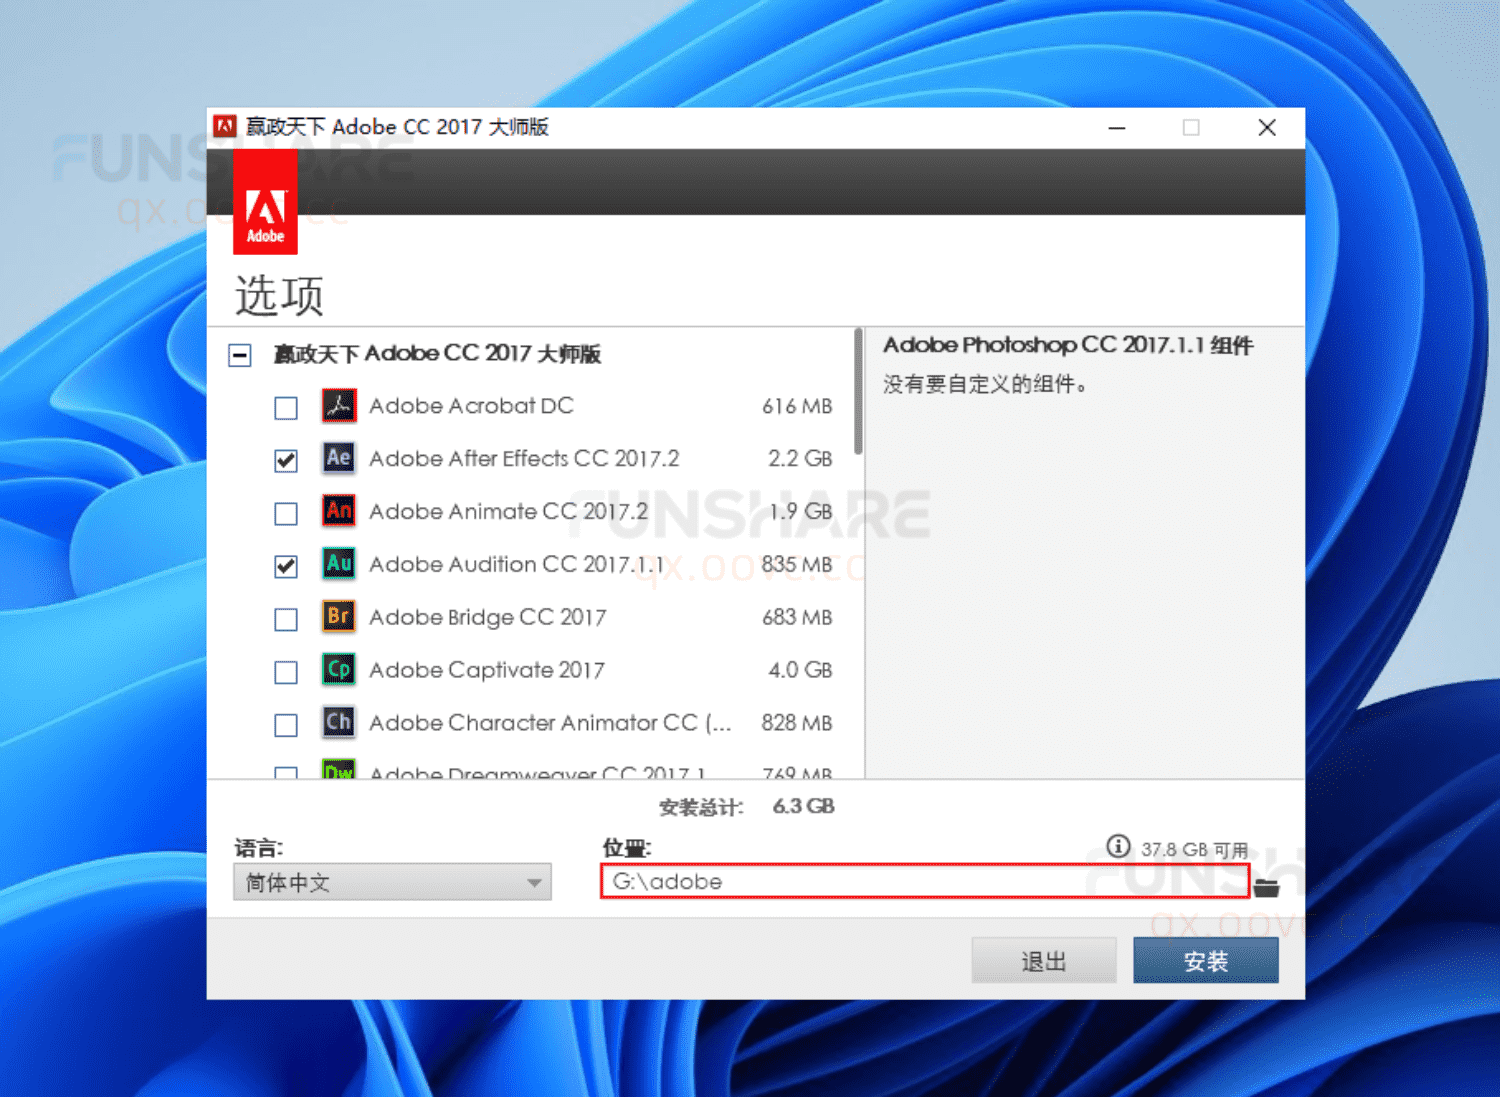Click the 828 MB size value
Image resolution: width=1500 pixels, height=1097 pixels.
[797, 722]
